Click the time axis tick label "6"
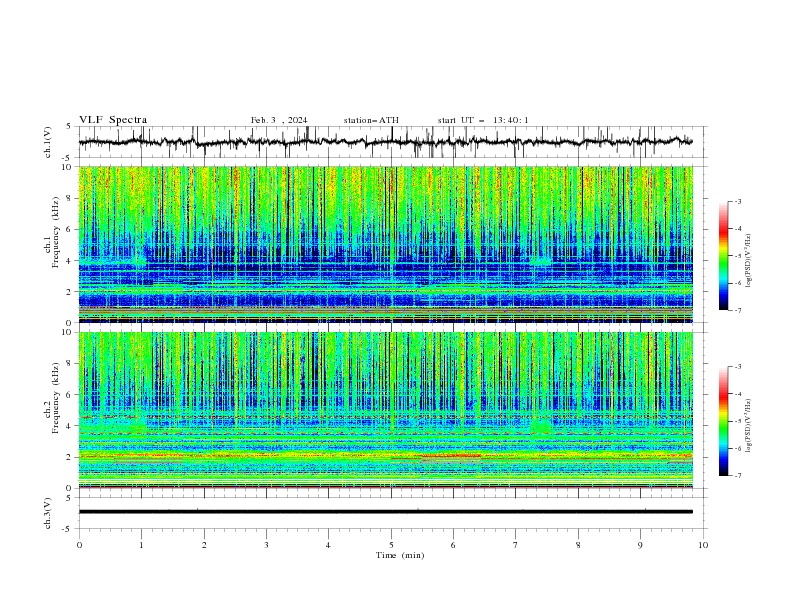792x612 pixels. coord(453,545)
